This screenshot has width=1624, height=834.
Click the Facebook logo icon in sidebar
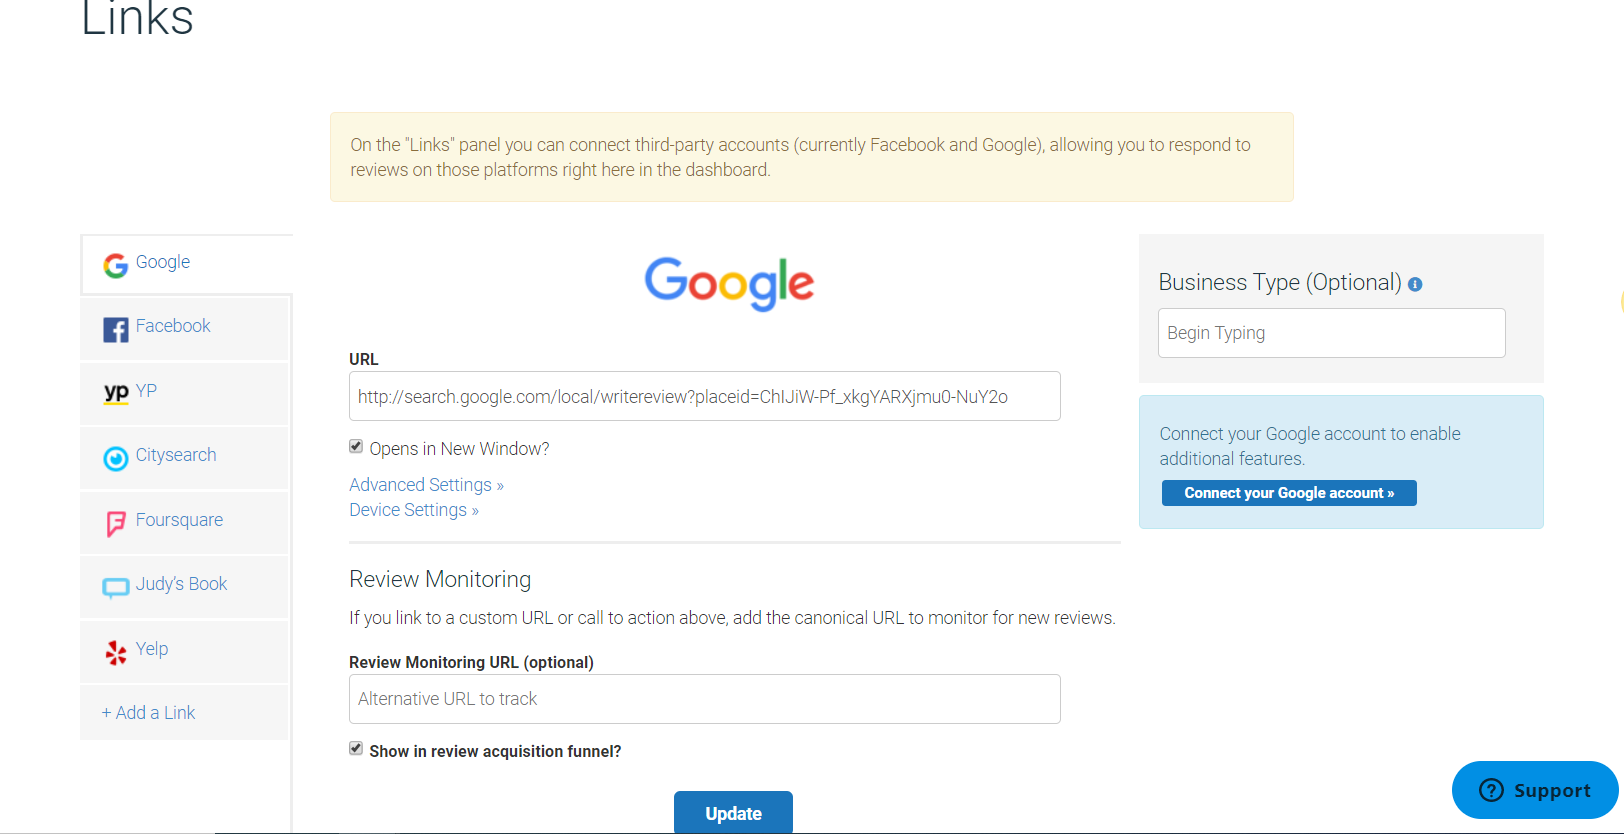116,330
